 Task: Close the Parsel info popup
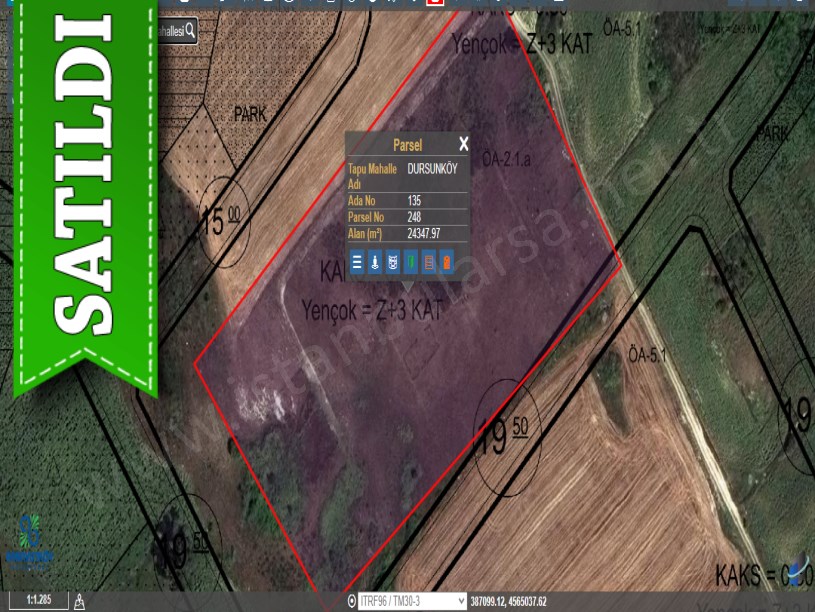[463, 144]
